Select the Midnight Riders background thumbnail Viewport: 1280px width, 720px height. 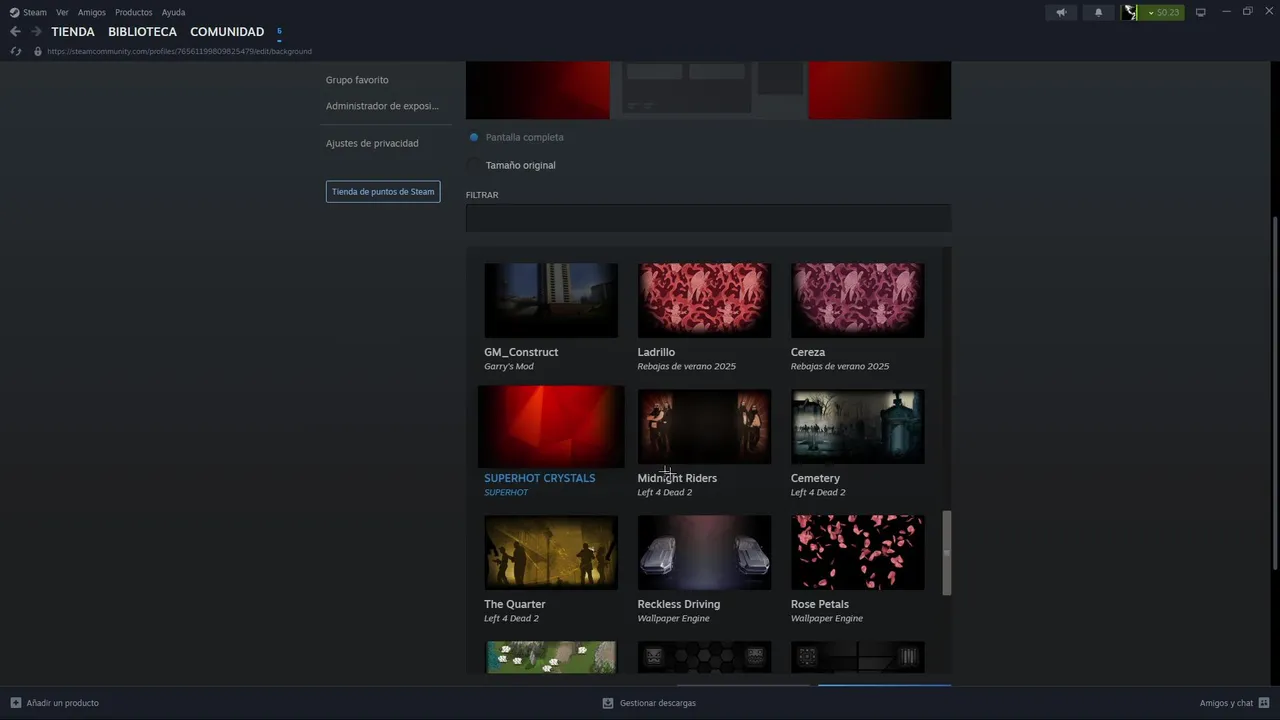704,426
